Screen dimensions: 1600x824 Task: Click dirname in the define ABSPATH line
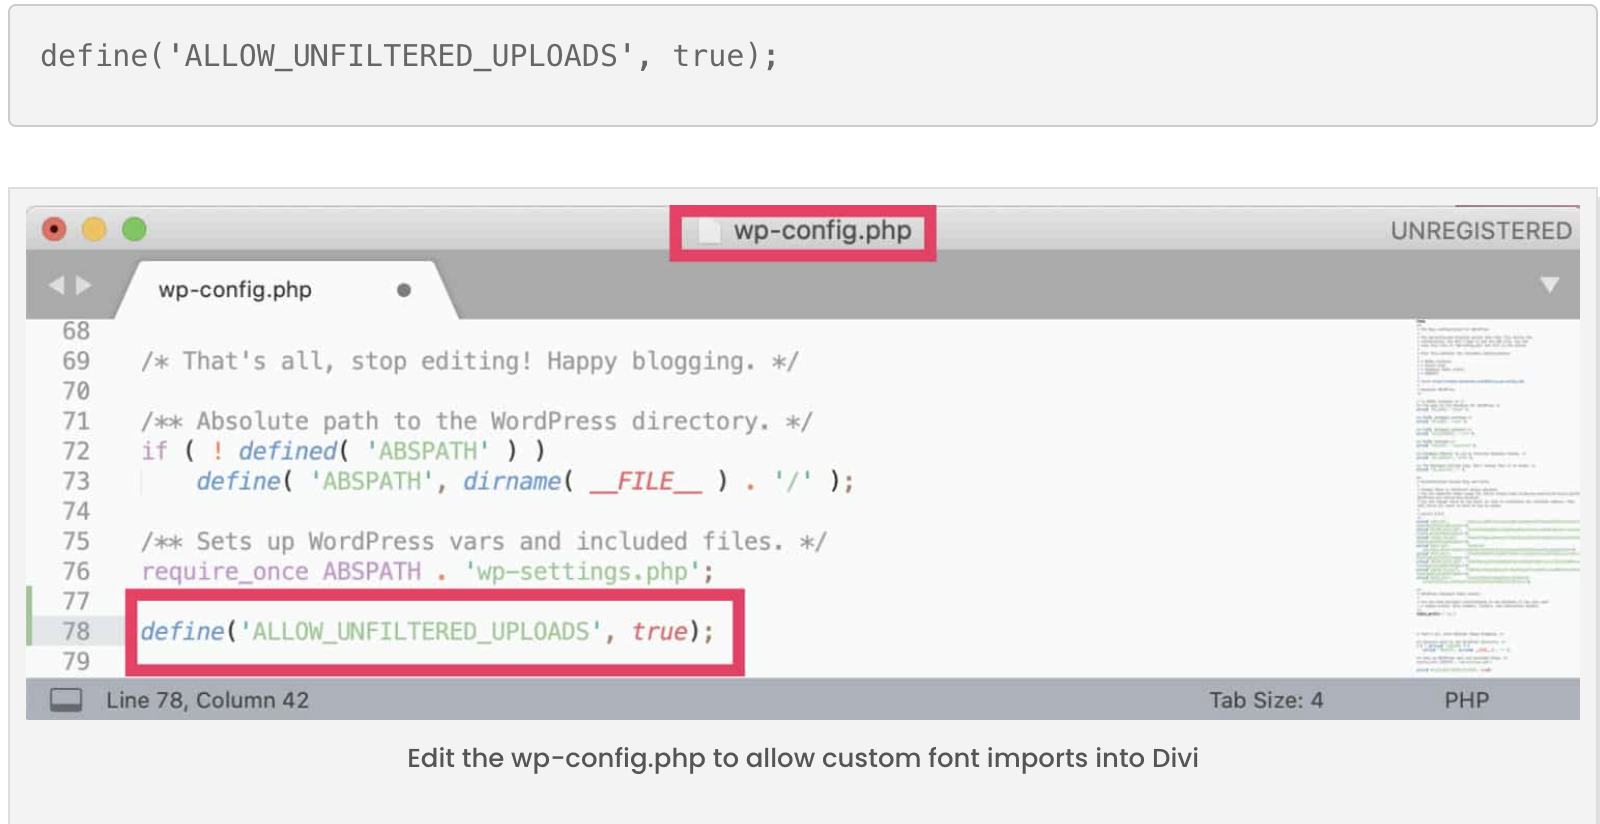[x=511, y=481]
